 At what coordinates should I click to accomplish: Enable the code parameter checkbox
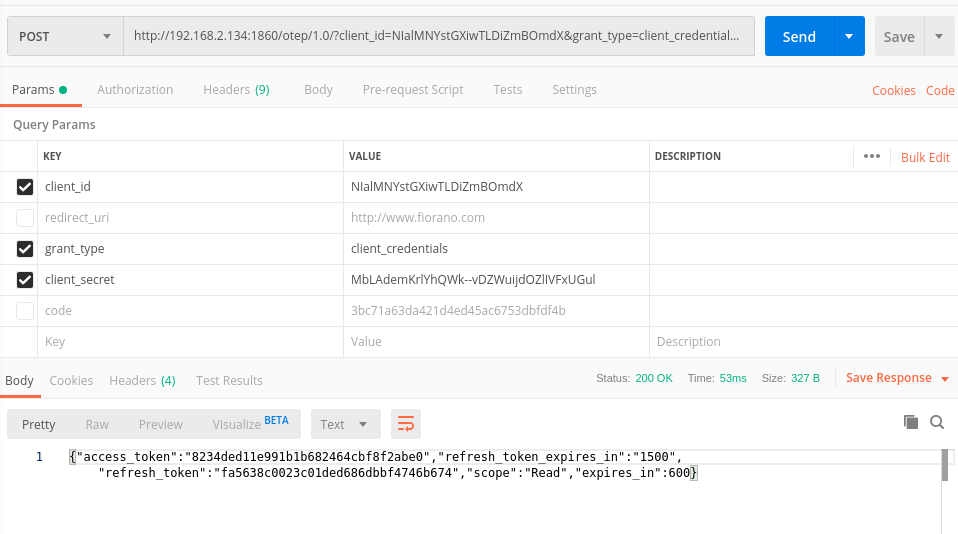coord(25,311)
